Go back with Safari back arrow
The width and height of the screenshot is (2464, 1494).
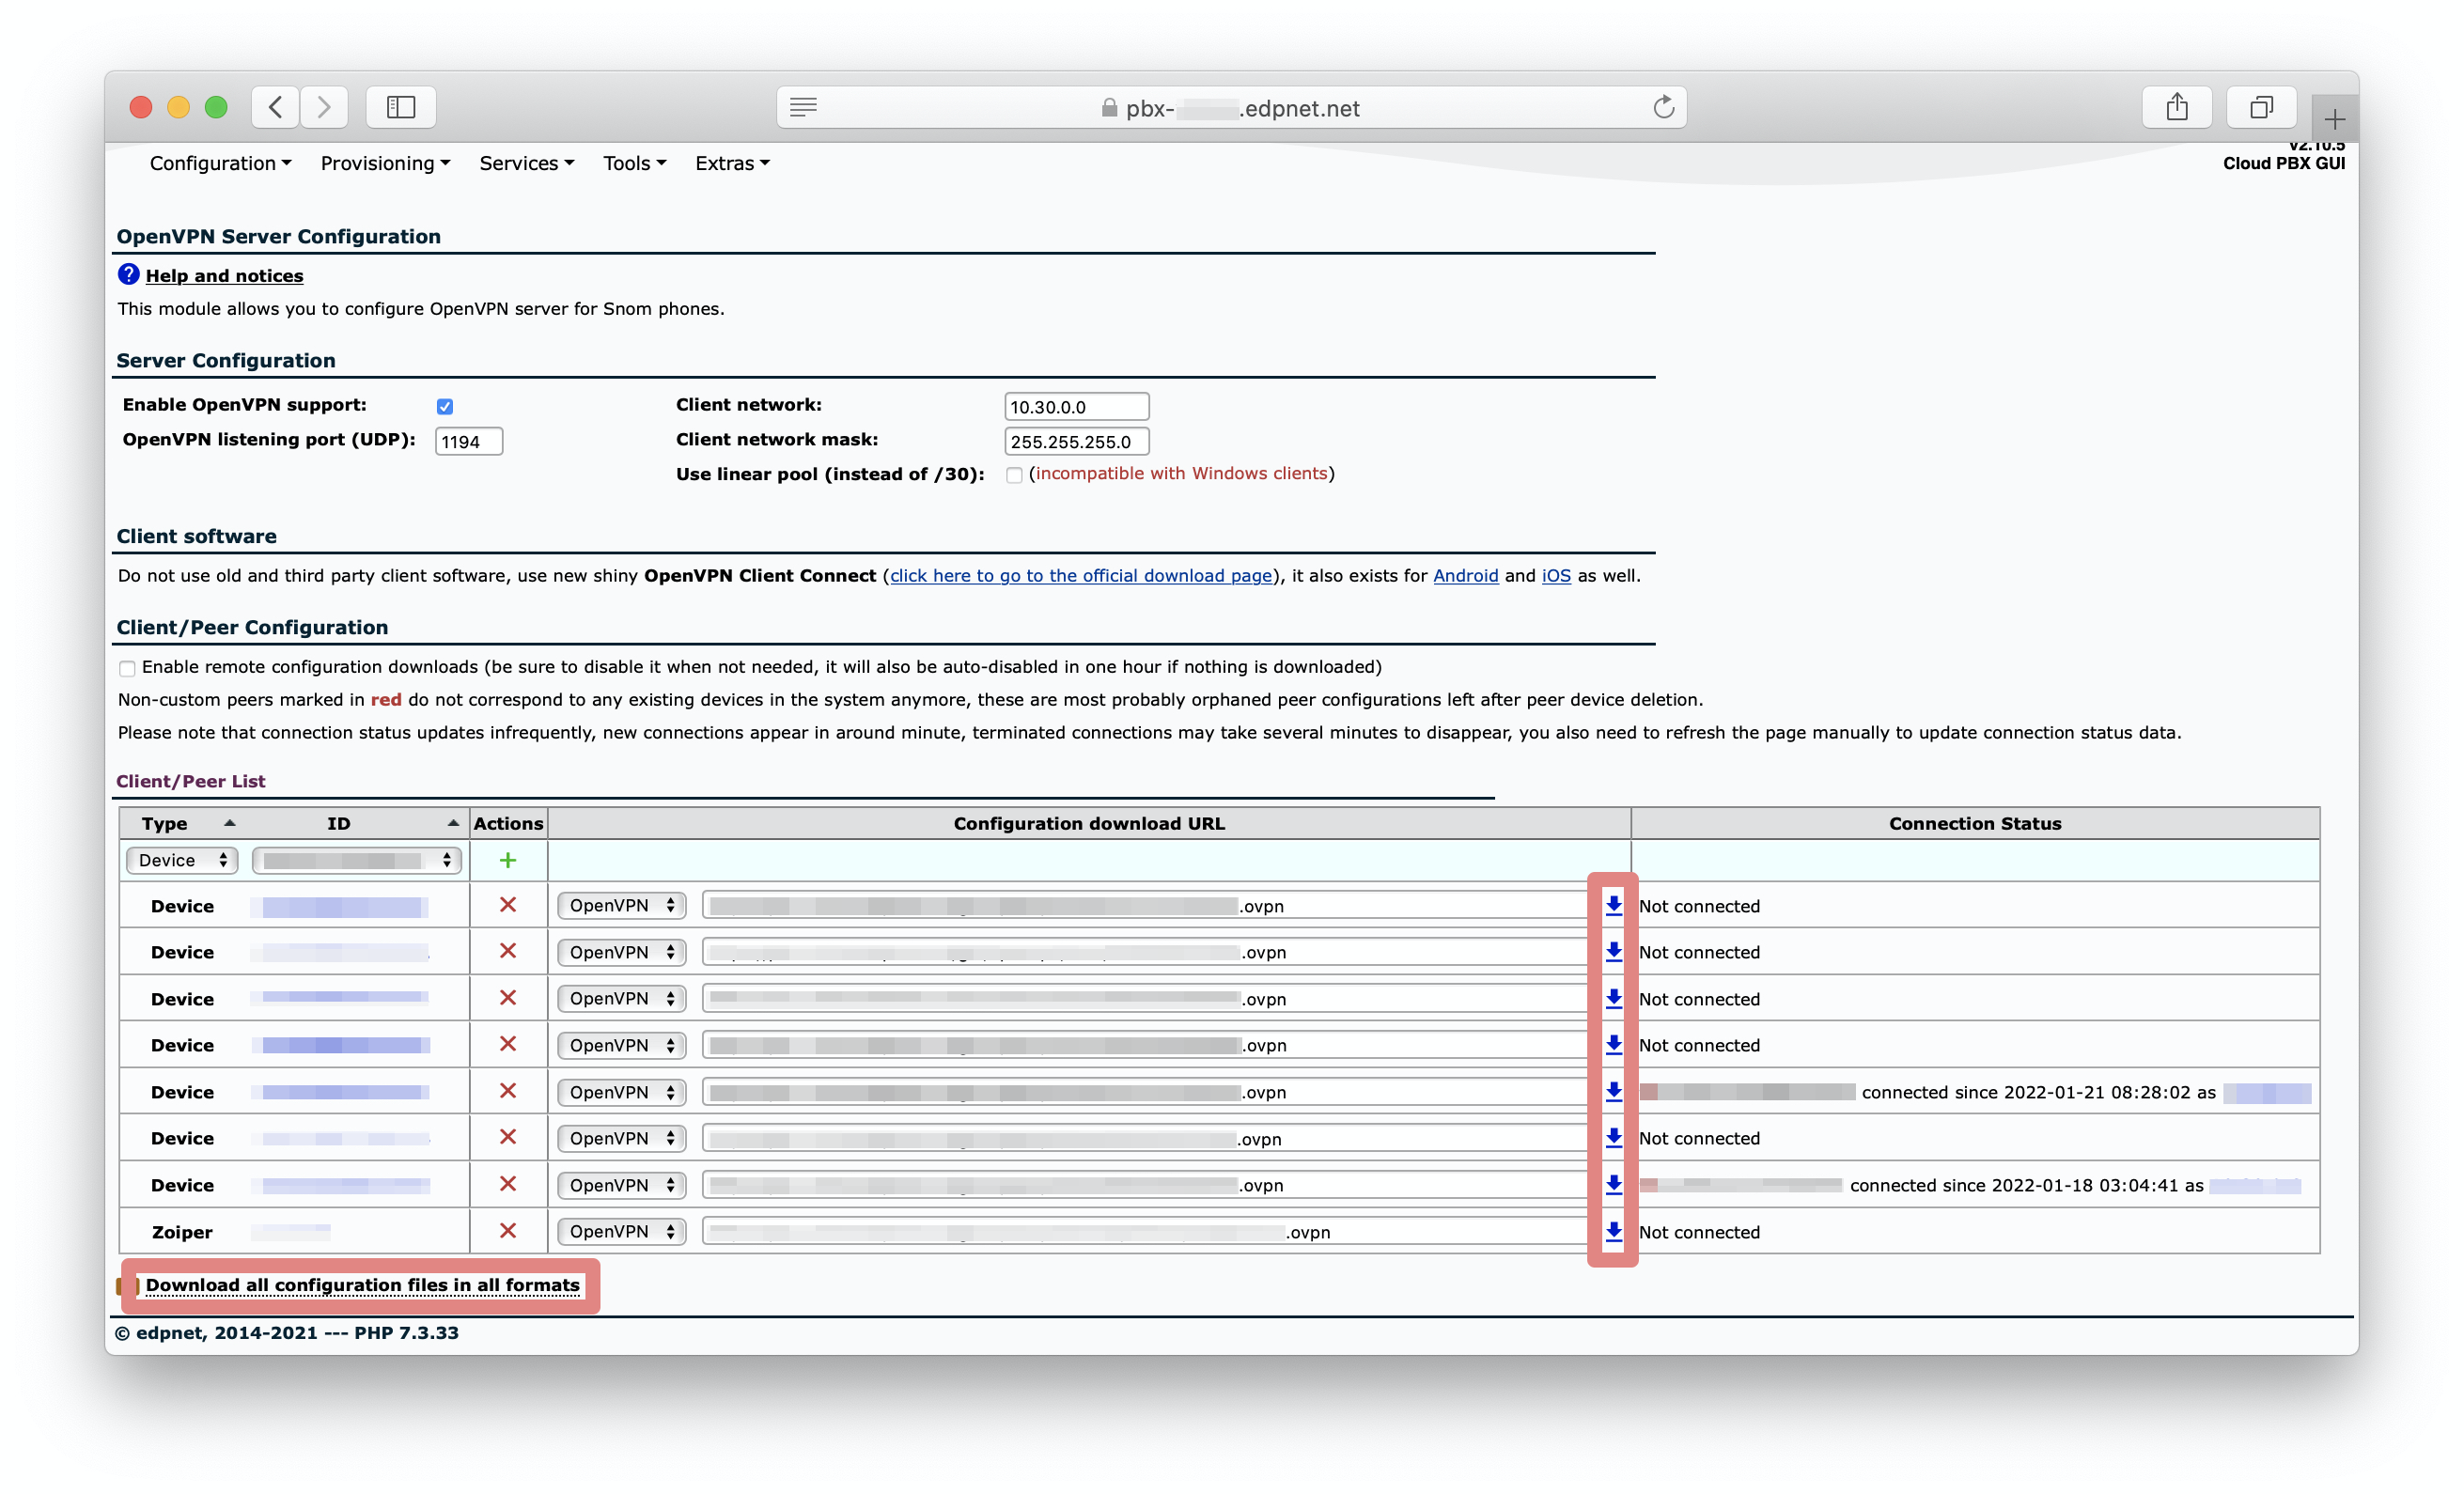click(276, 107)
